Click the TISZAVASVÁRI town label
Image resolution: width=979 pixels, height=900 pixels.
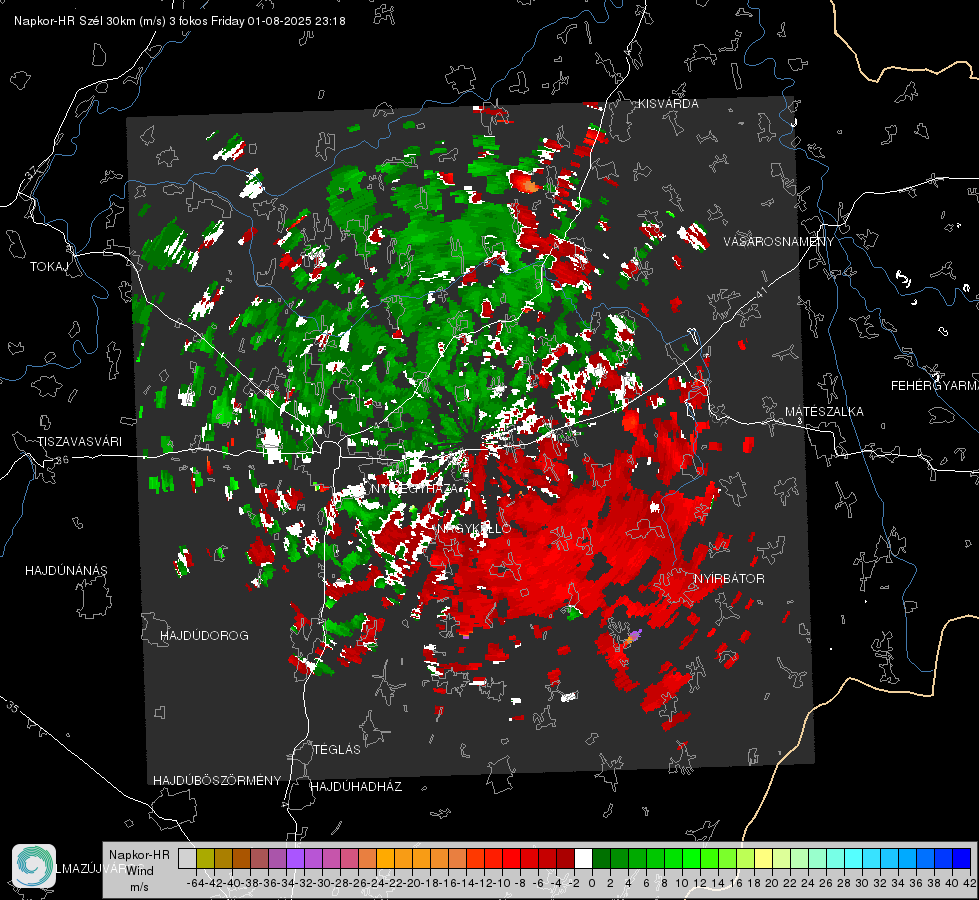tap(79, 442)
